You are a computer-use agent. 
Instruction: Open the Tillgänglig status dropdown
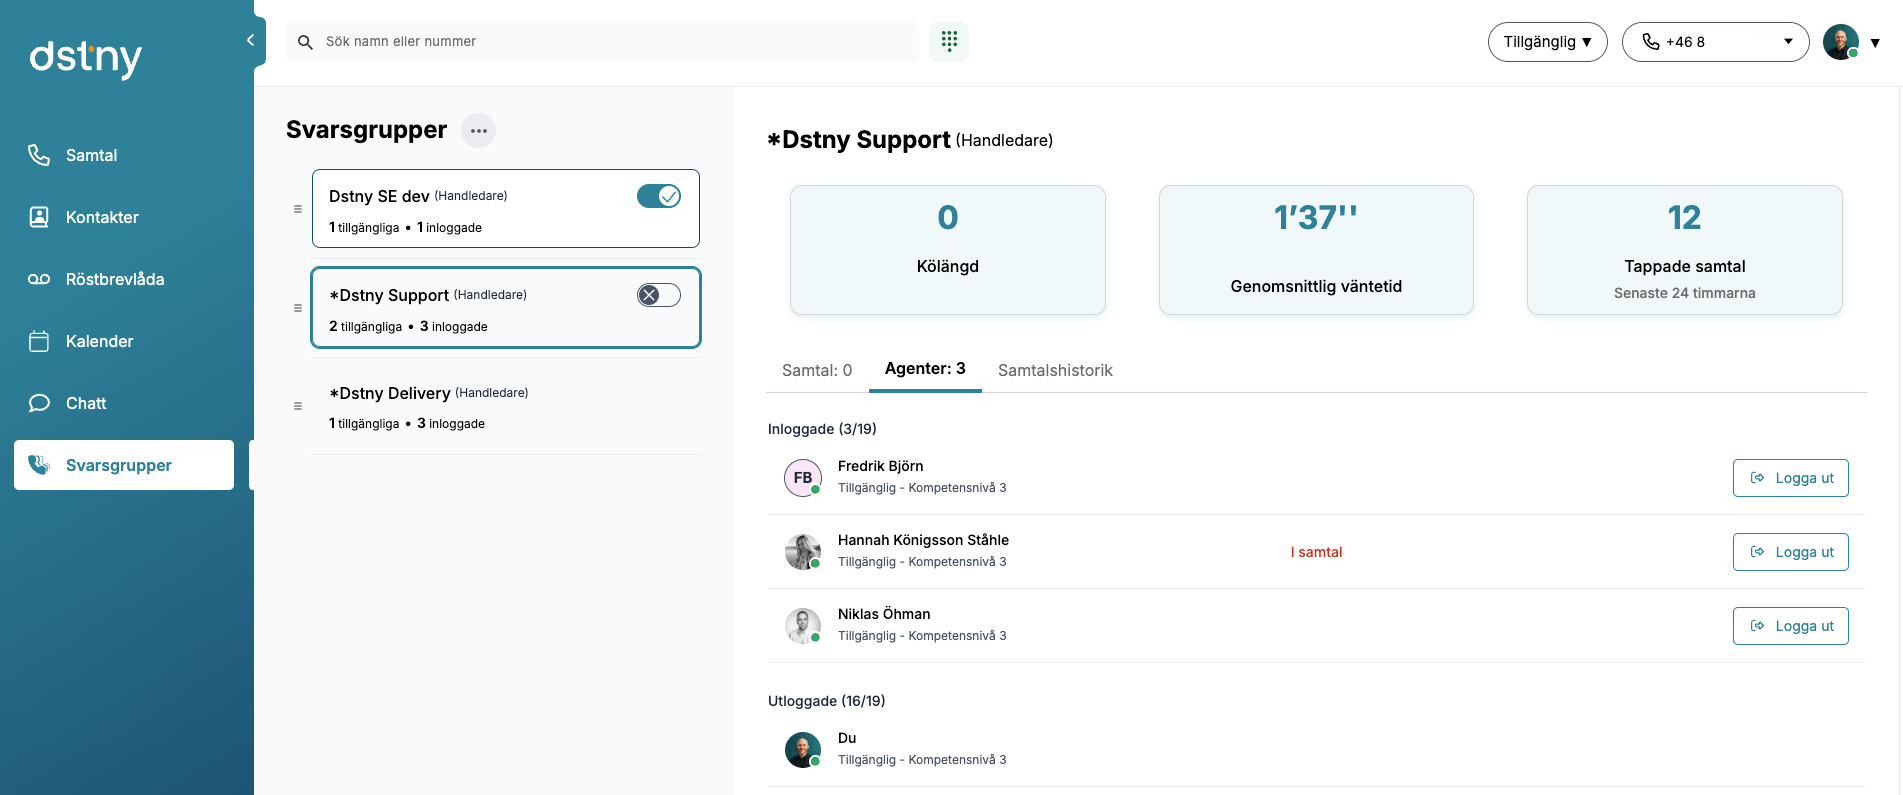[1546, 42]
